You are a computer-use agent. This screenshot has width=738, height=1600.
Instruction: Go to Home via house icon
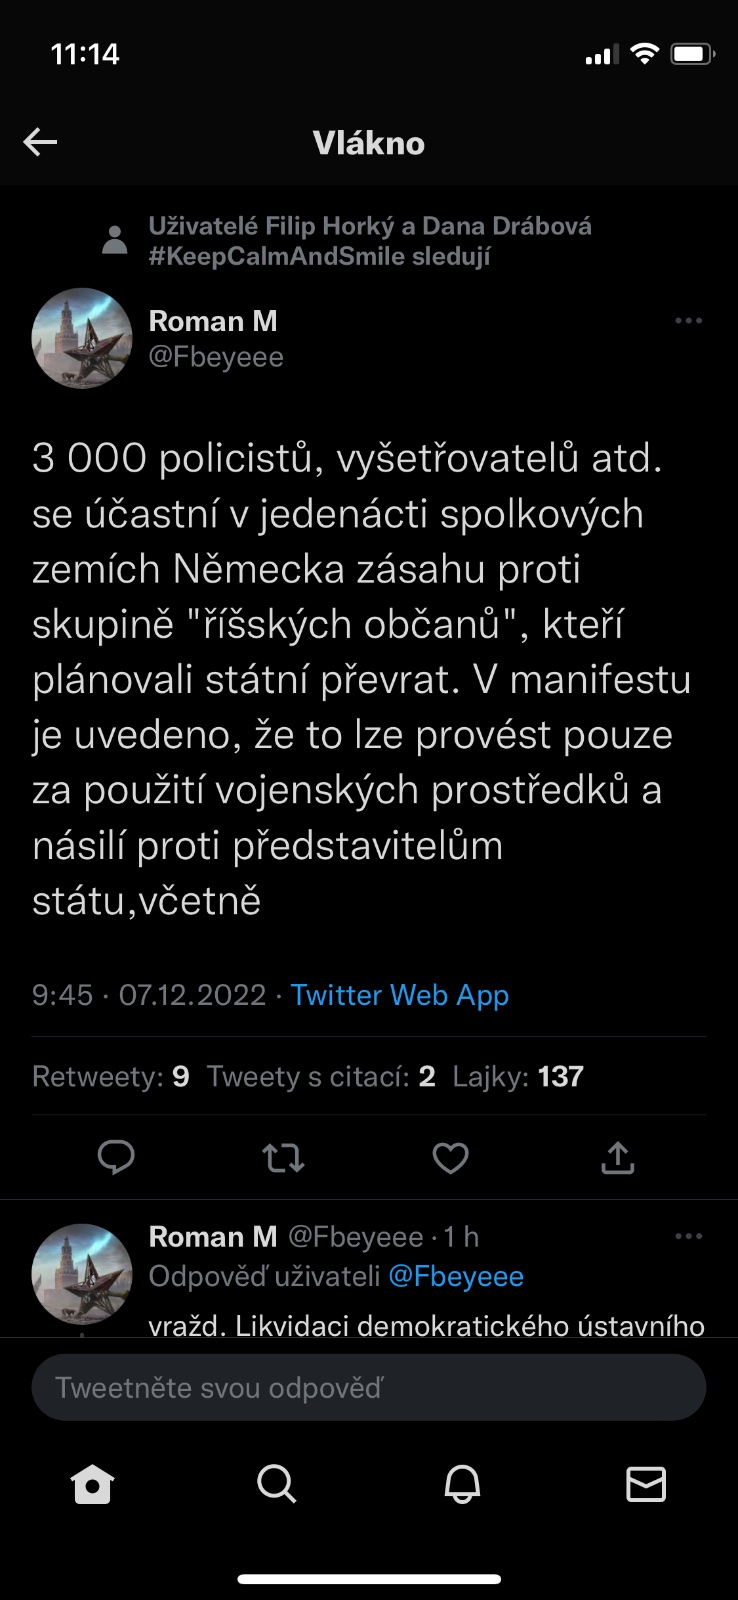click(x=93, y=1484)
